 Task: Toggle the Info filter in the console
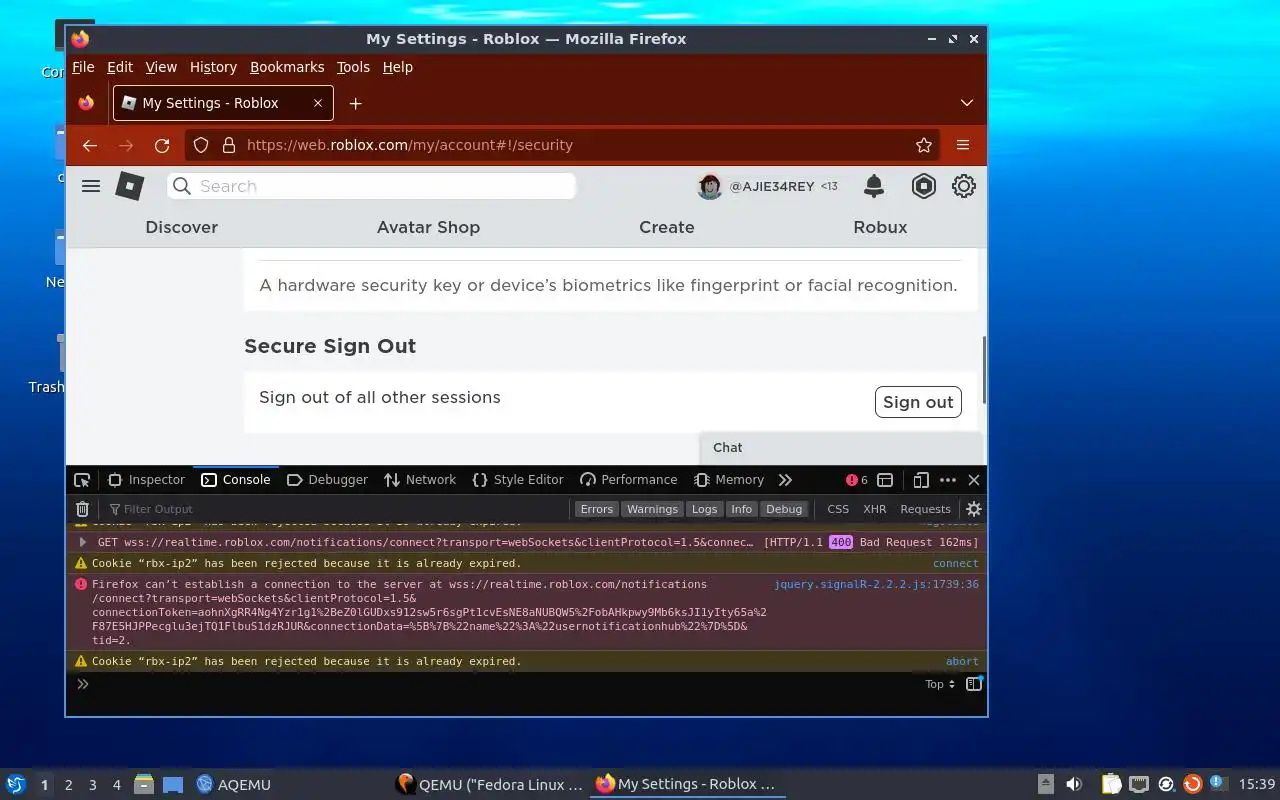tap(741, 509)
